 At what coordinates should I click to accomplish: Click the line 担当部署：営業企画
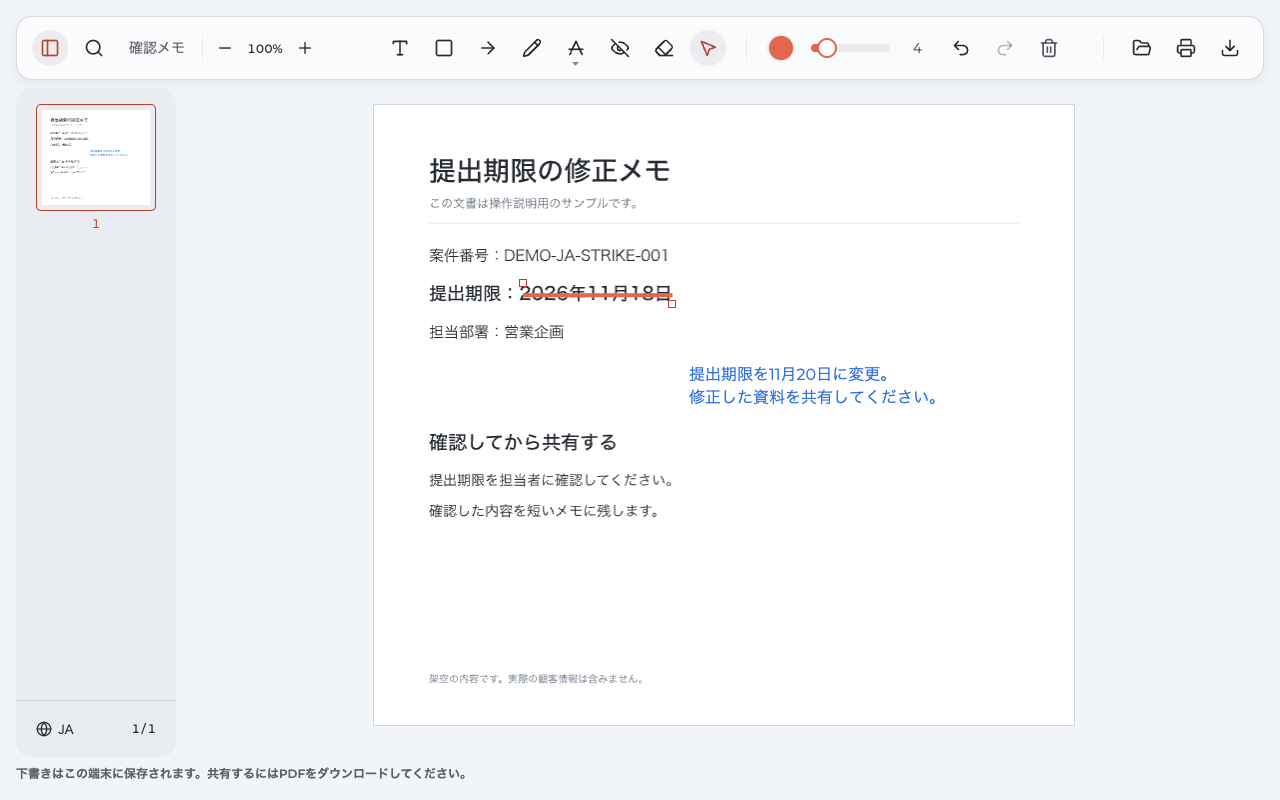(497, 332)
